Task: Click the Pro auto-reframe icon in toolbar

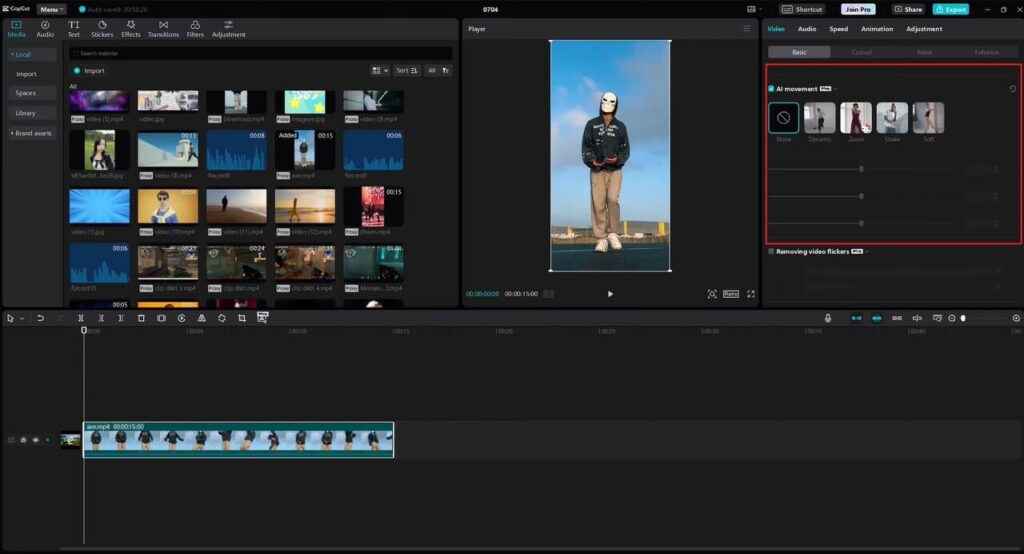Action: point(263,318)
